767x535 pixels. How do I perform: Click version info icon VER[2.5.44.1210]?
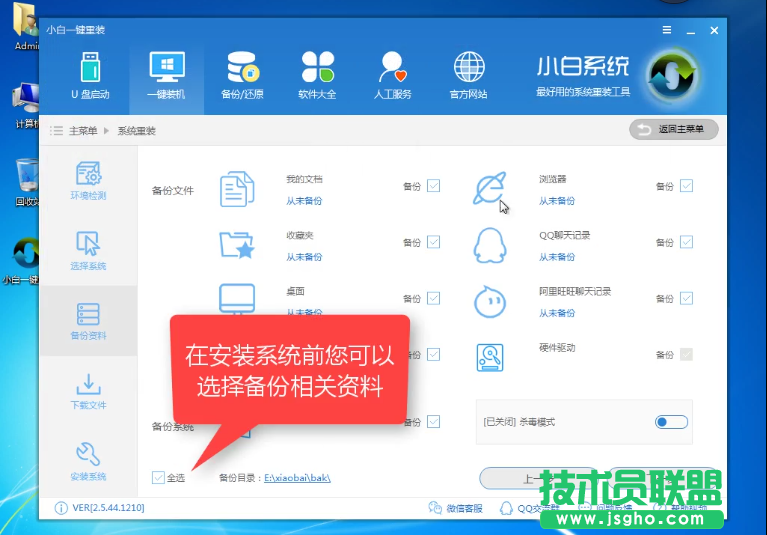click(x=61, y=508)
